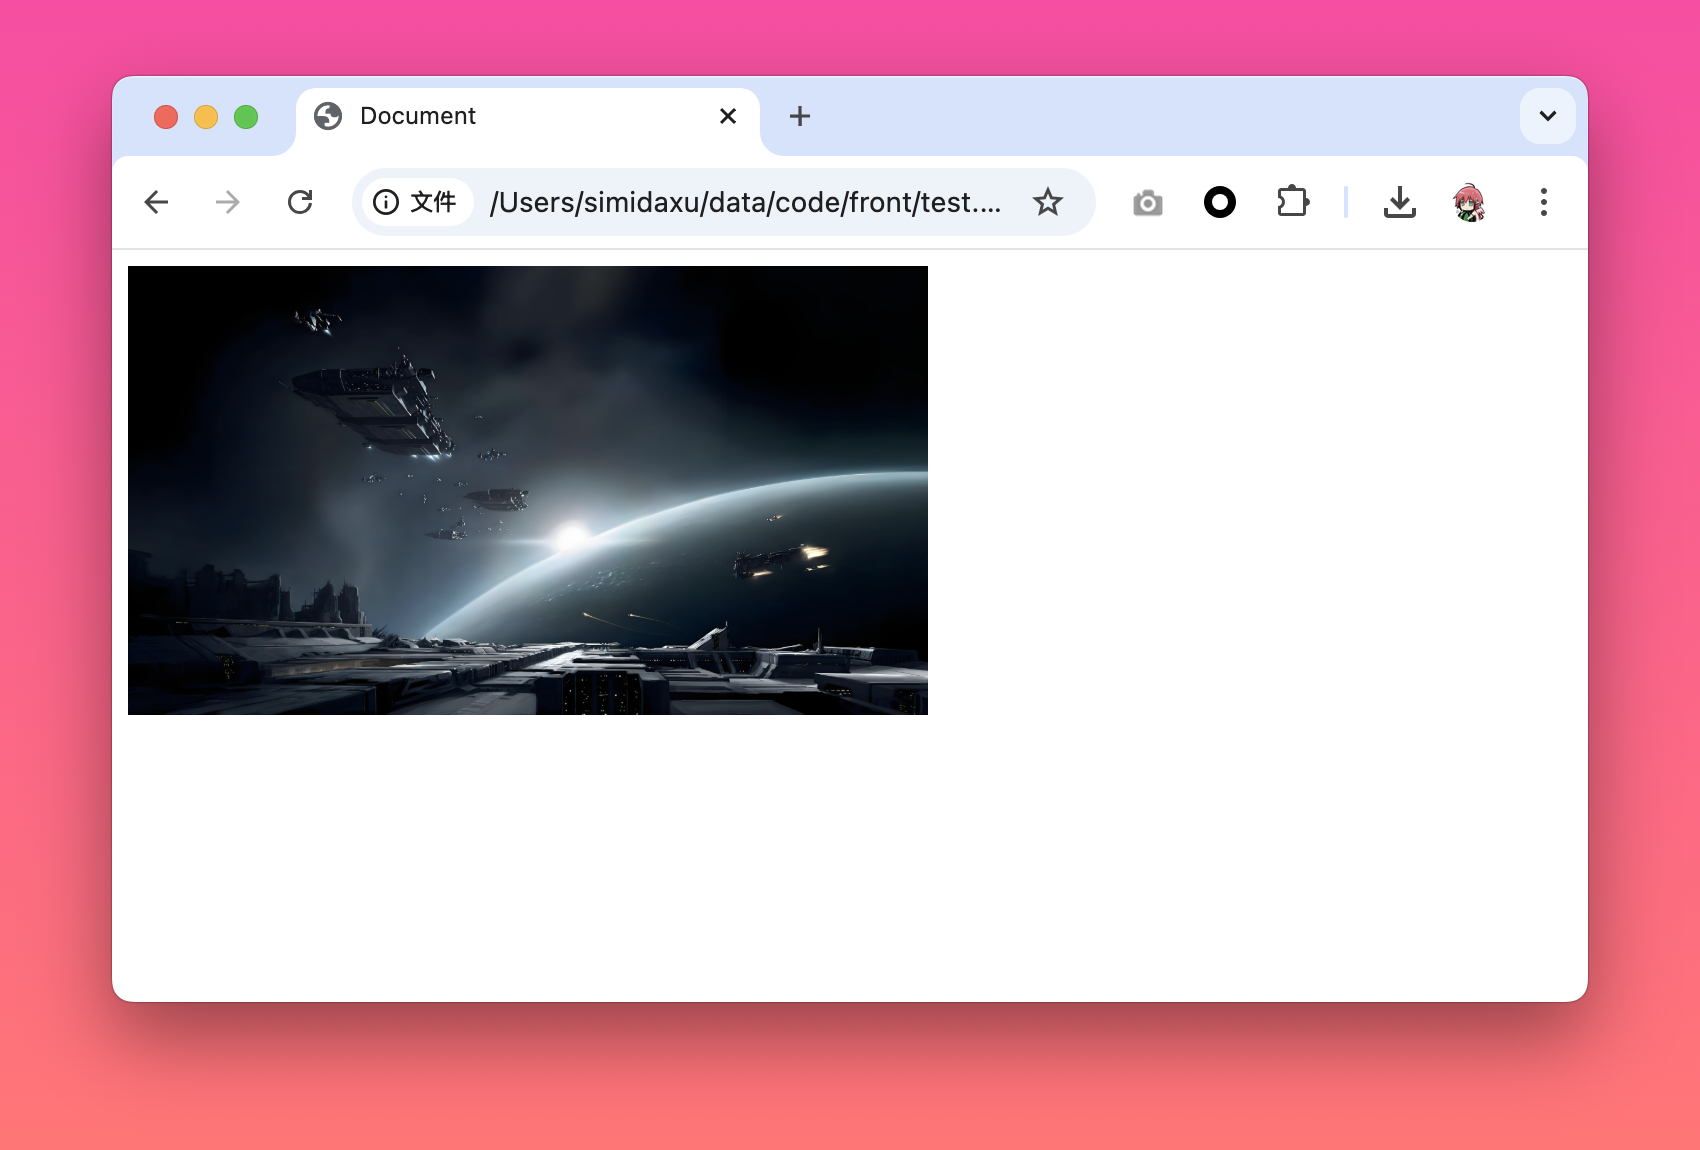The image size is (1700, 1150).
Task: Bookmark this page with the star icon
Action: tap(1048, 202)
